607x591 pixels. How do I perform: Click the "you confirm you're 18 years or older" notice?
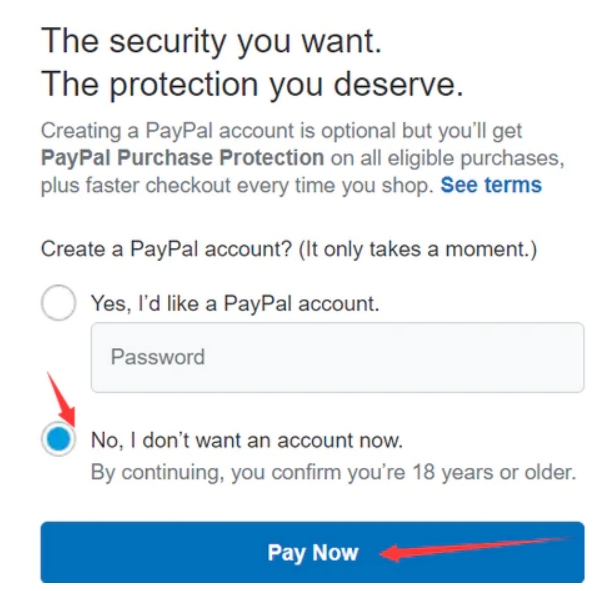tap(400, 472)
